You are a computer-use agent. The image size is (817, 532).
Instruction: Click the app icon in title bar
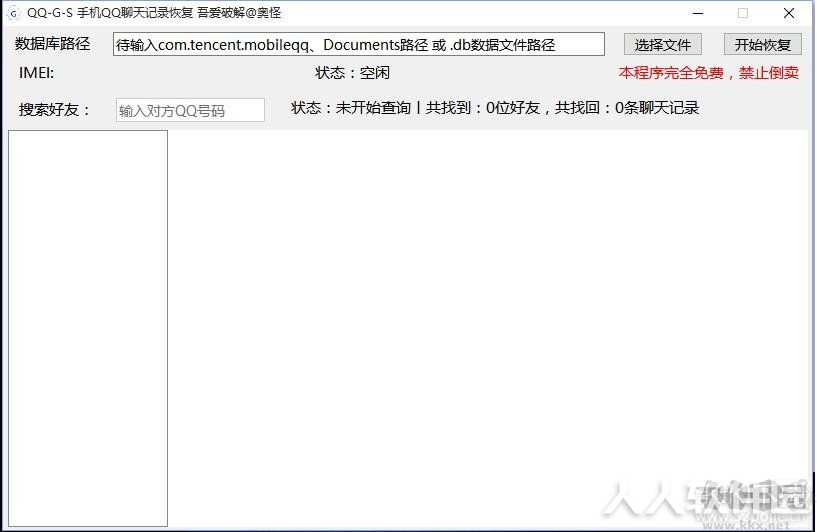coord(14,13)
